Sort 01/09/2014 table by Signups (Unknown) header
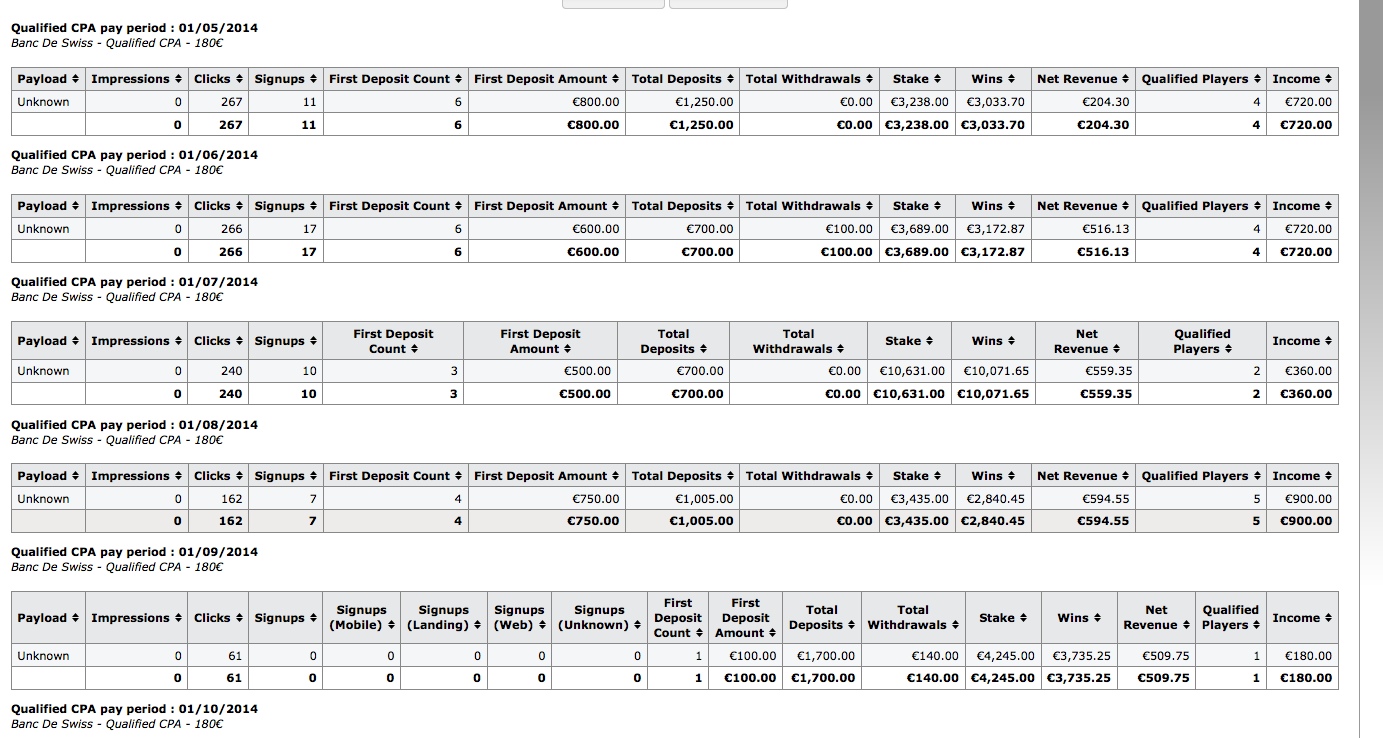The width and height of the screenshot is (1383, 738). [599, 618]
